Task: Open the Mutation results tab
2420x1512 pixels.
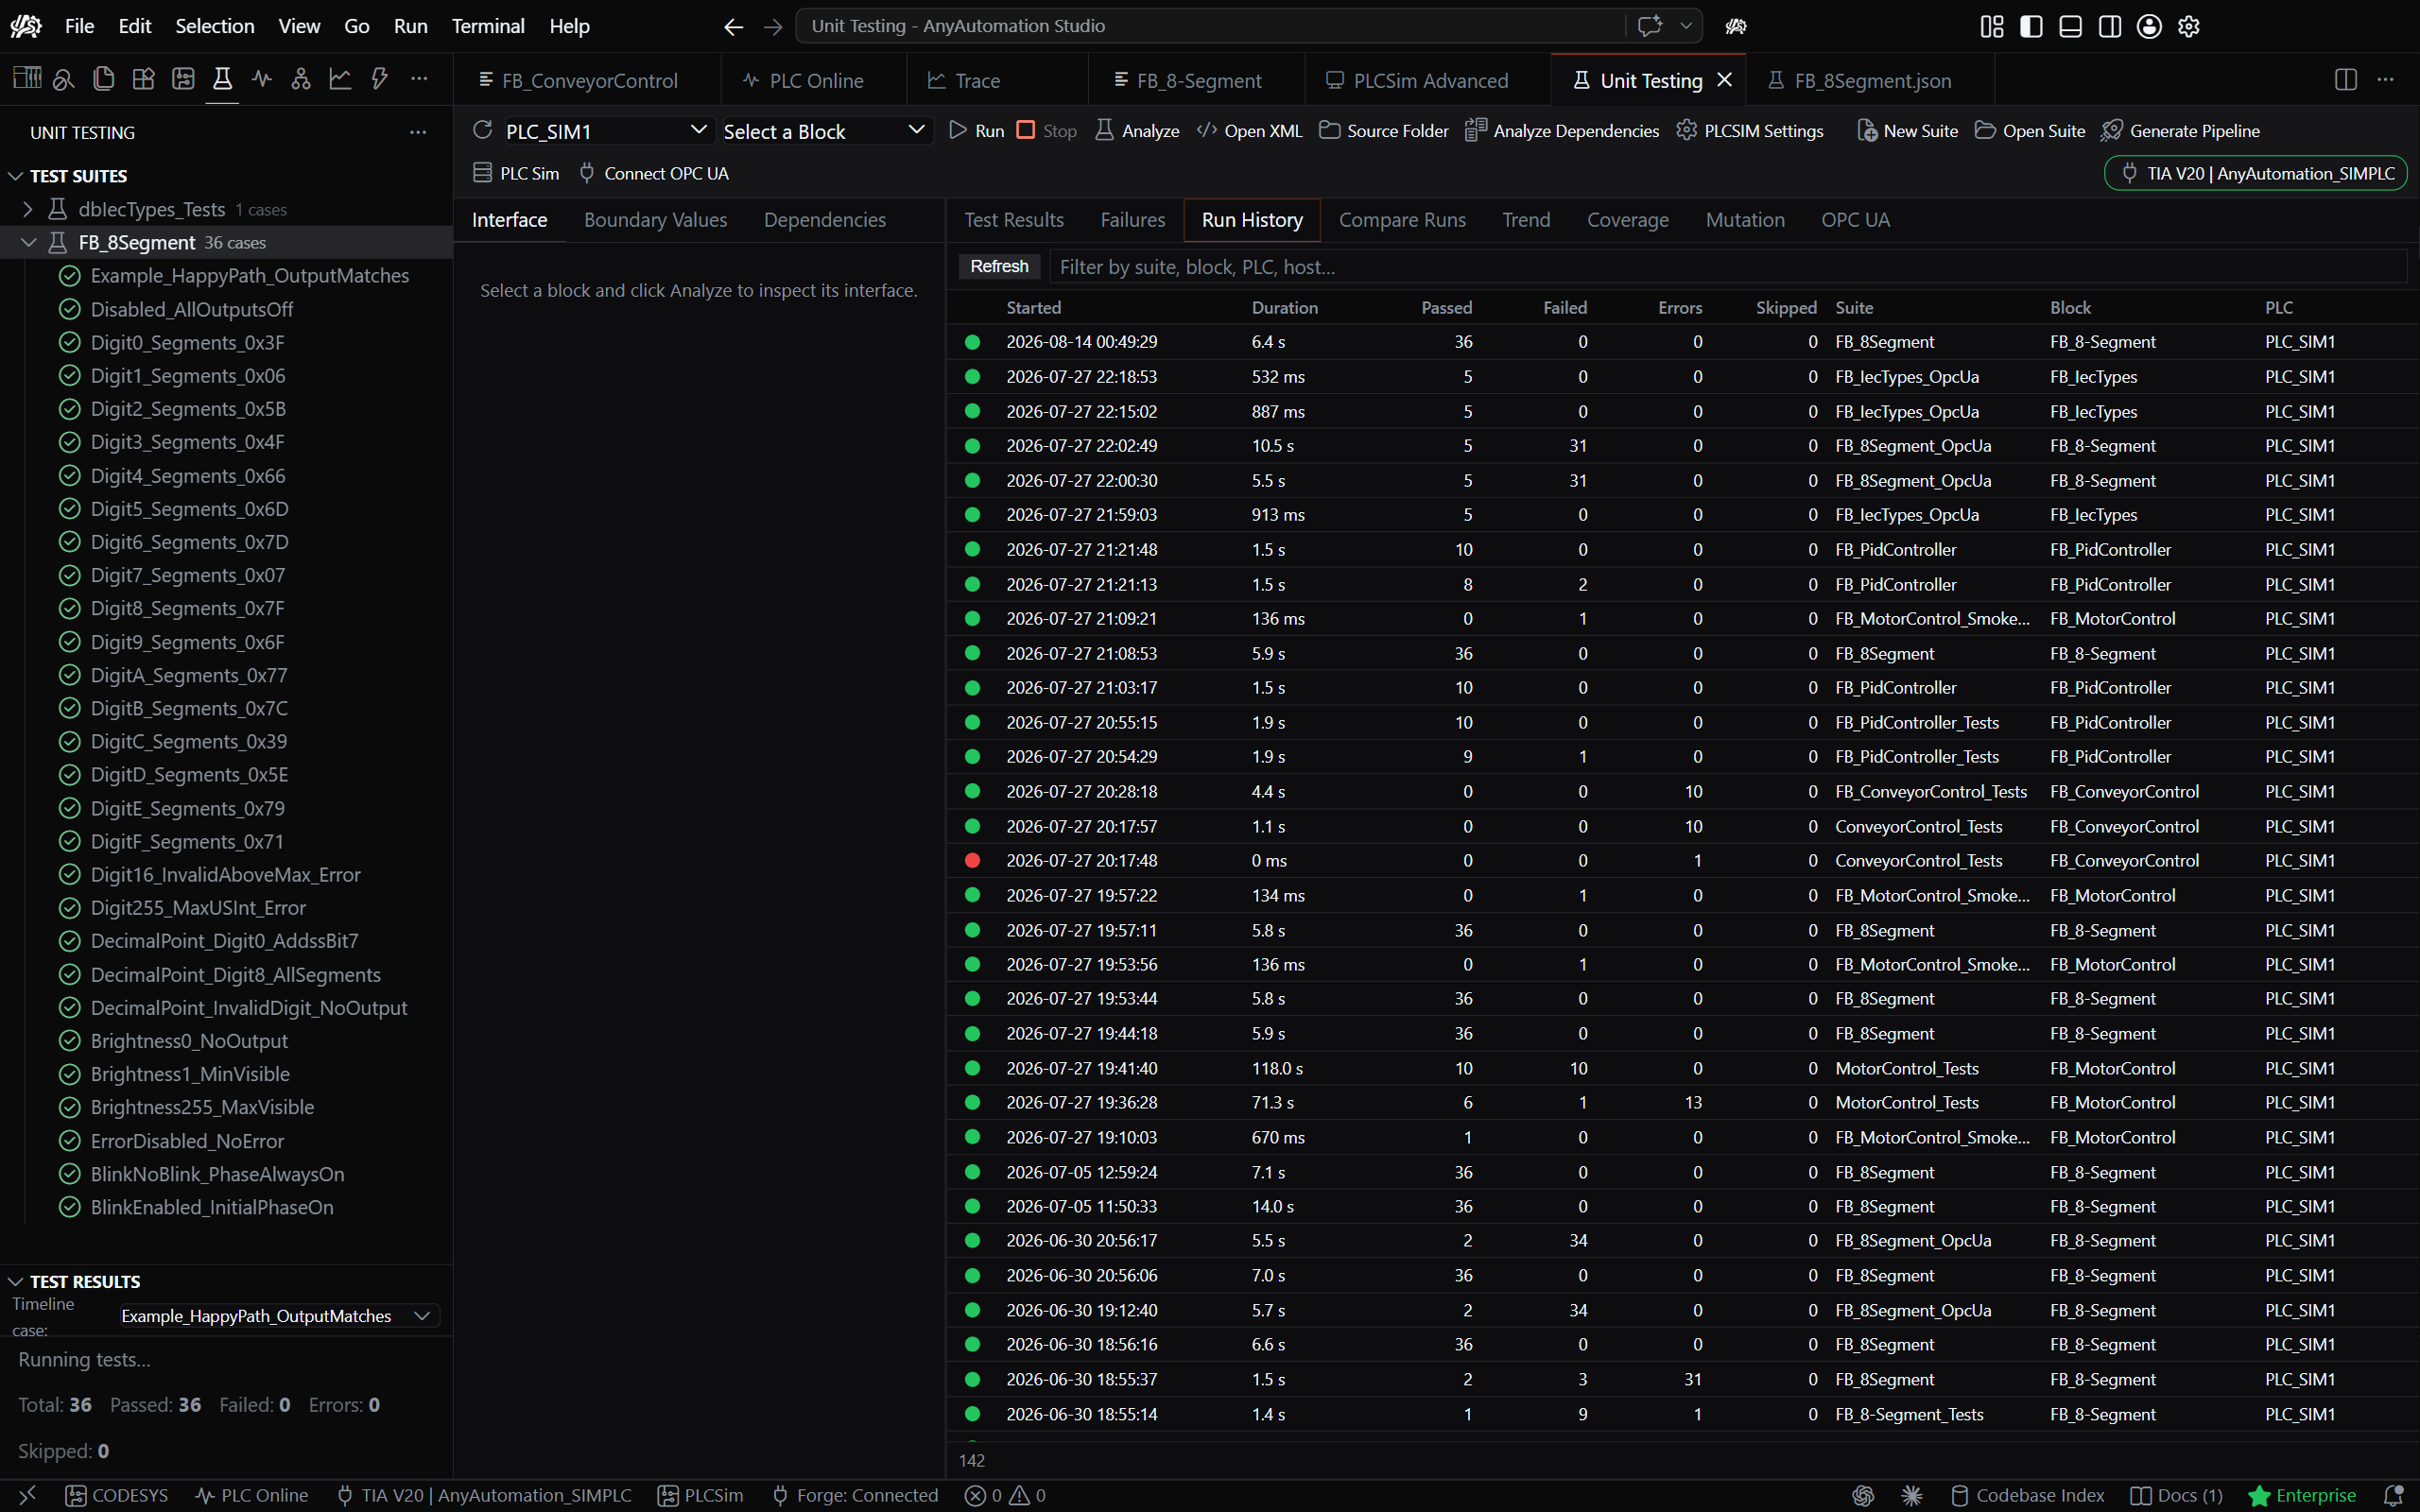Action: point(1744,220)
